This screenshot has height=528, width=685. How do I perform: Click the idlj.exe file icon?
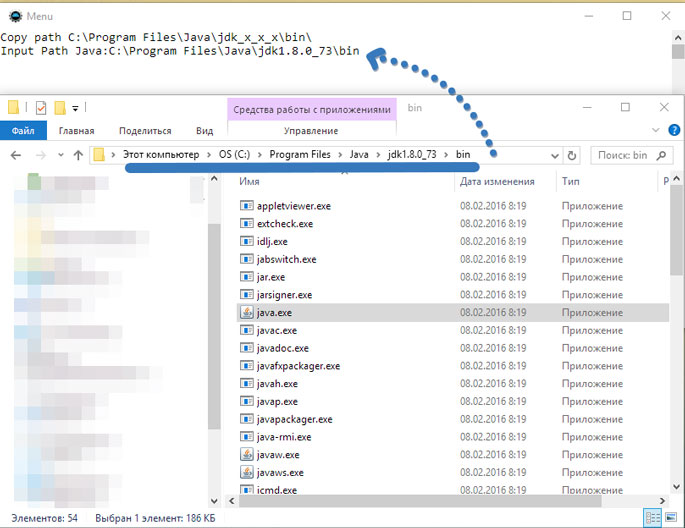point(246,241)
